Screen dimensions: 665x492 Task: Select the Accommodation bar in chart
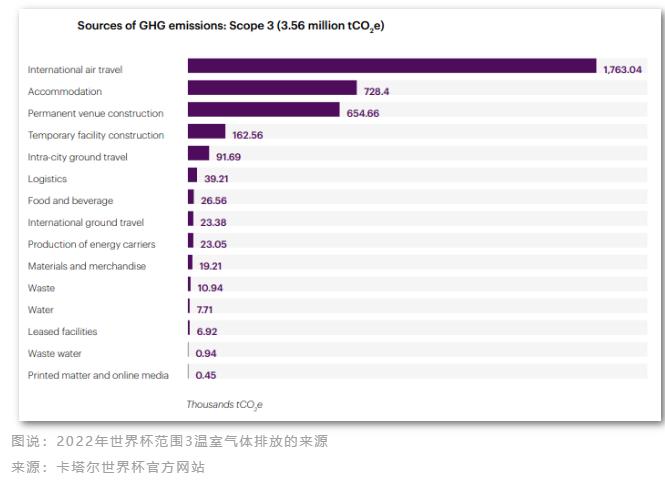[x=272, y=88]
